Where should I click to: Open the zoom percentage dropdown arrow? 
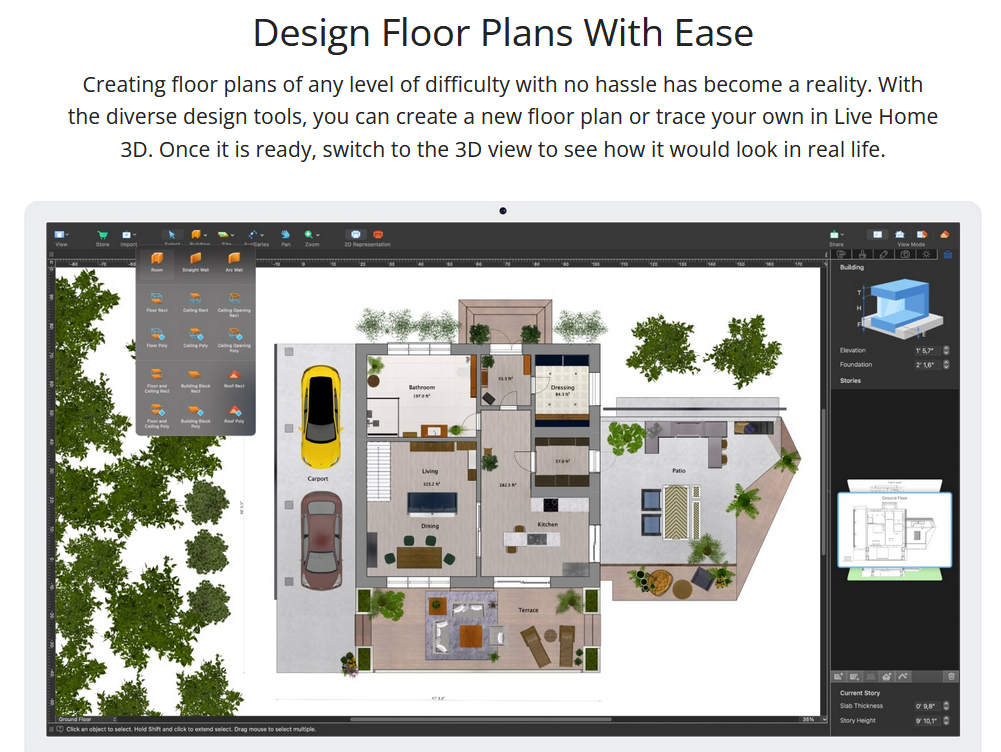(825, 719)
